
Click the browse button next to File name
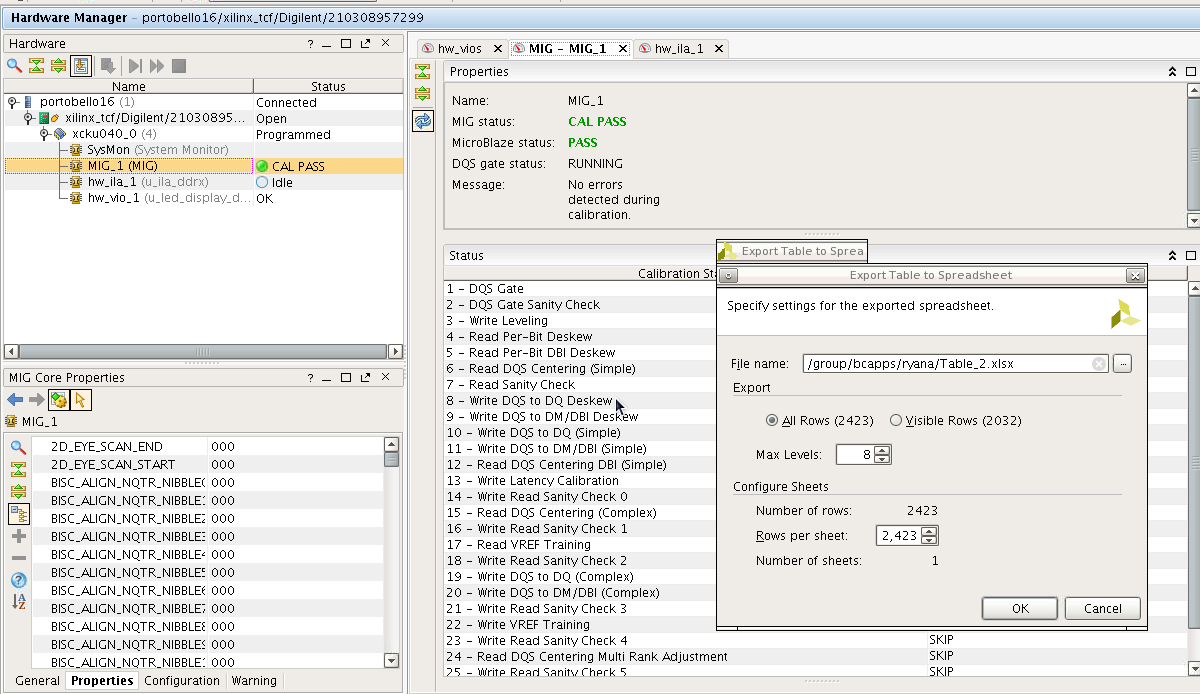pyautogui.click(x=1123, y=364)
